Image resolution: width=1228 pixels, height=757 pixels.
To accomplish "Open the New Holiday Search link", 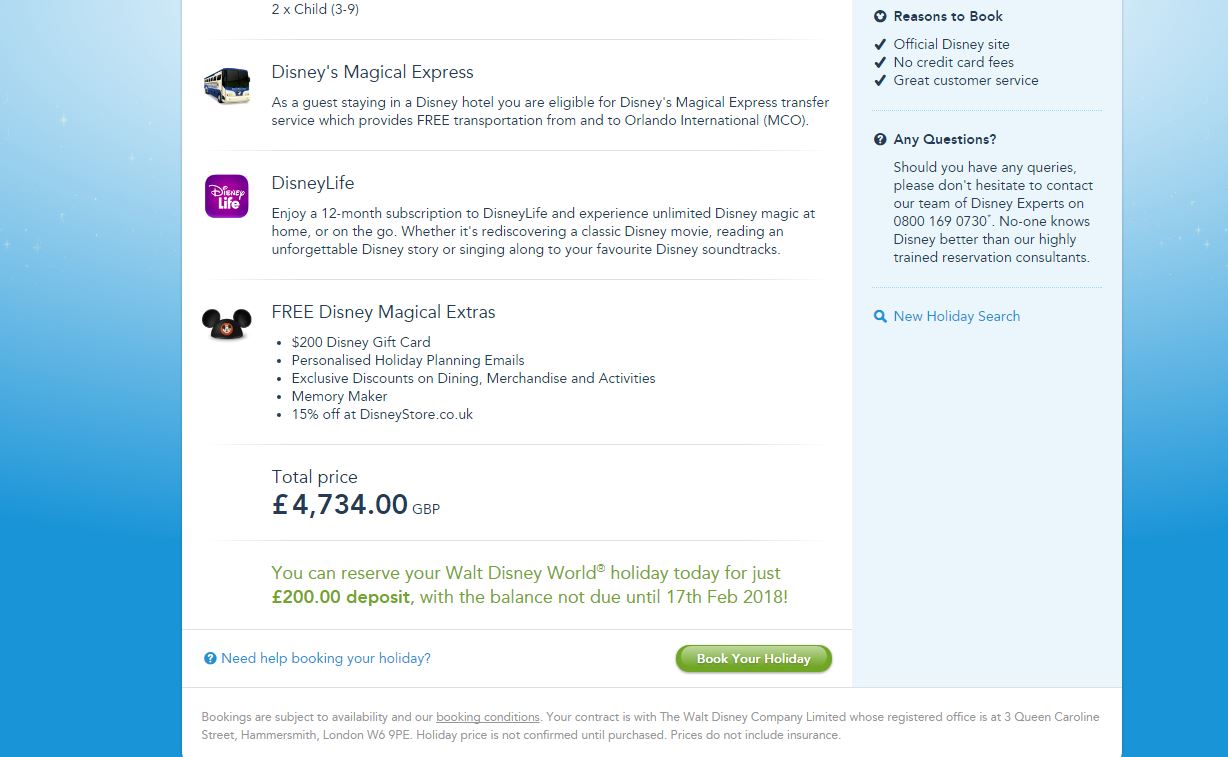I will click(956, 316).
